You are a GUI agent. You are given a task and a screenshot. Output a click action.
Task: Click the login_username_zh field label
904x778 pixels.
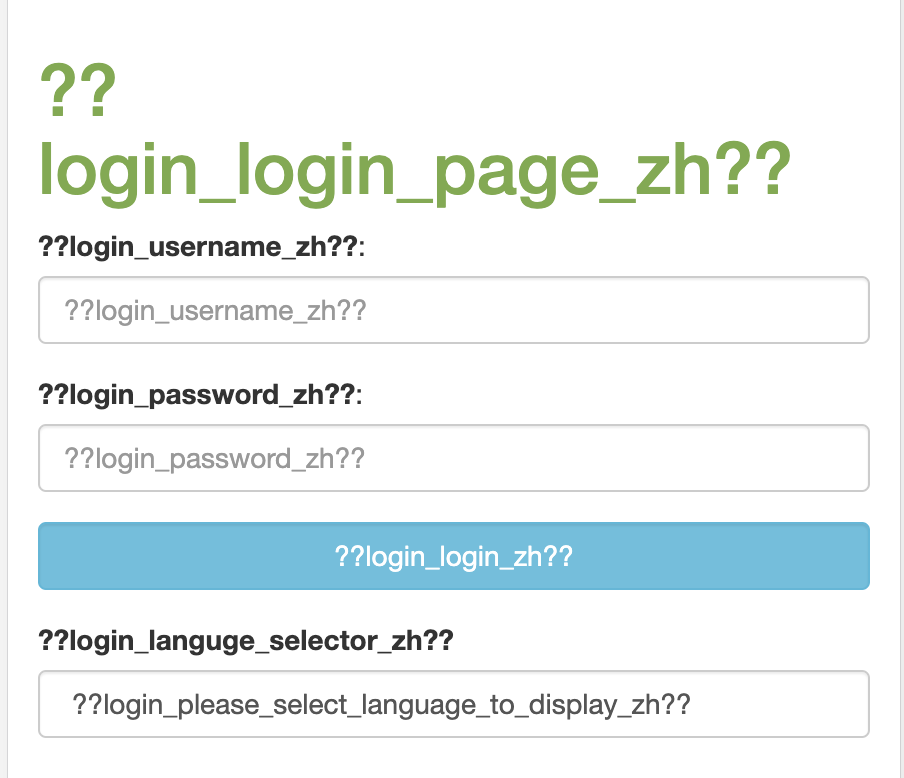(x=202, y=246)
